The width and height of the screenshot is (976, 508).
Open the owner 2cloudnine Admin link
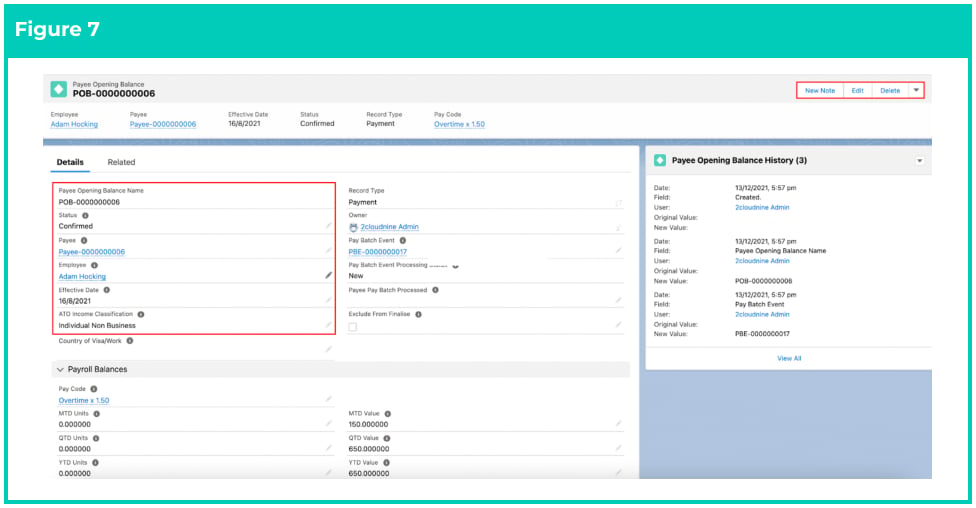(x=390, y=227)
